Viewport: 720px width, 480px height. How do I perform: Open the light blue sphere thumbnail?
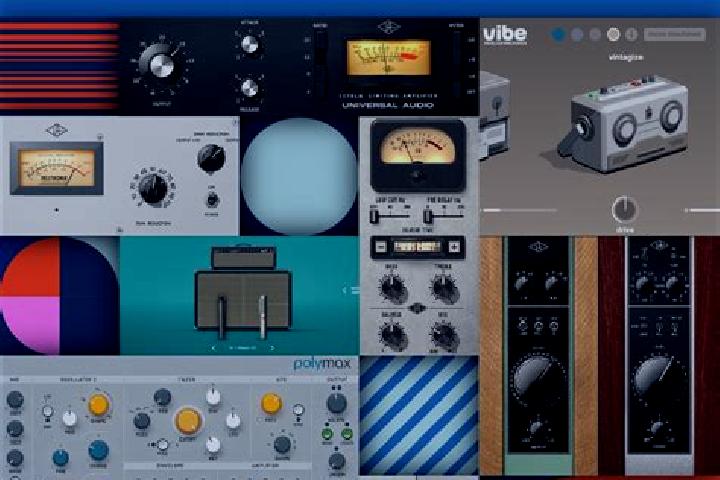[299, 176]
